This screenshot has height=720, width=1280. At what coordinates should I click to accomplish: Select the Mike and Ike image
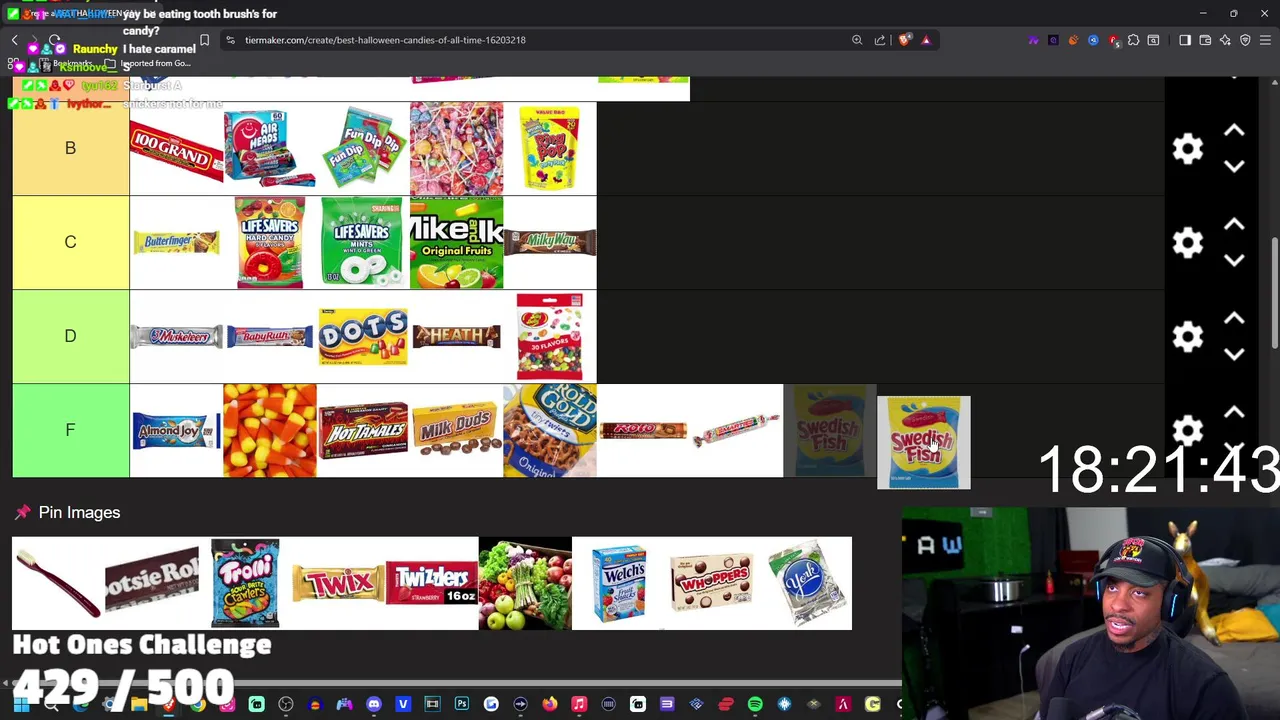[x=456, y=242]
